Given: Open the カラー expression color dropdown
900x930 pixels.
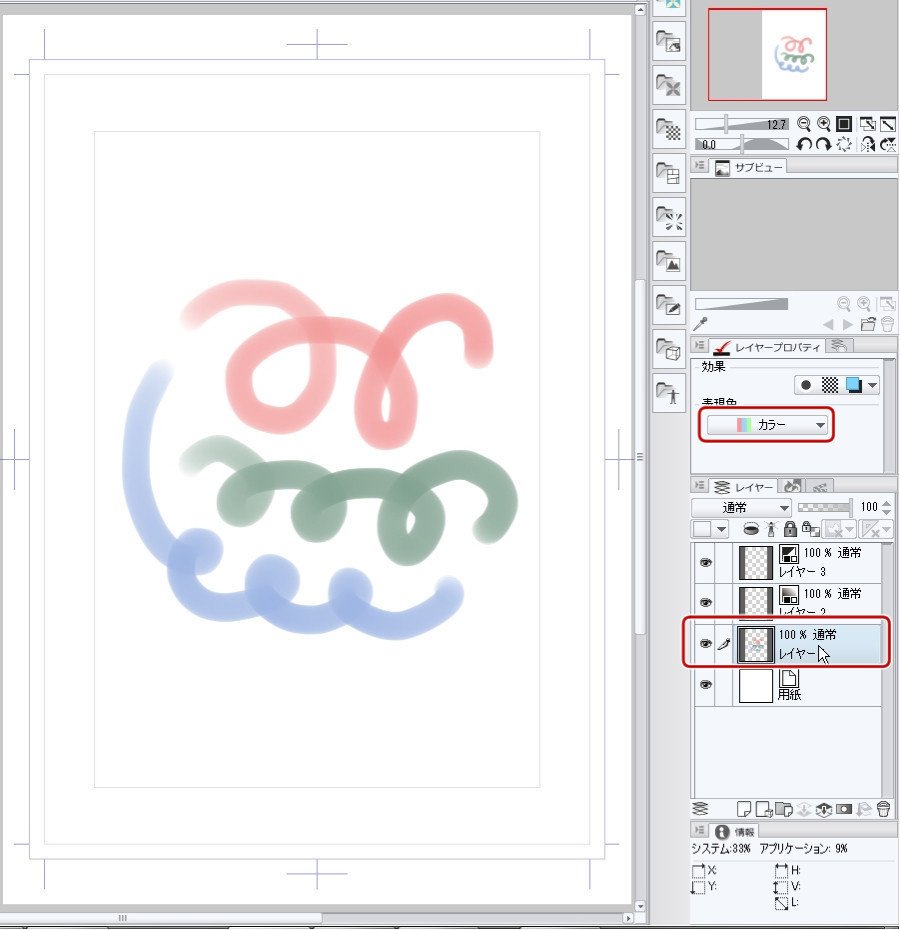Looking at the screenshot, I should 767,425.
